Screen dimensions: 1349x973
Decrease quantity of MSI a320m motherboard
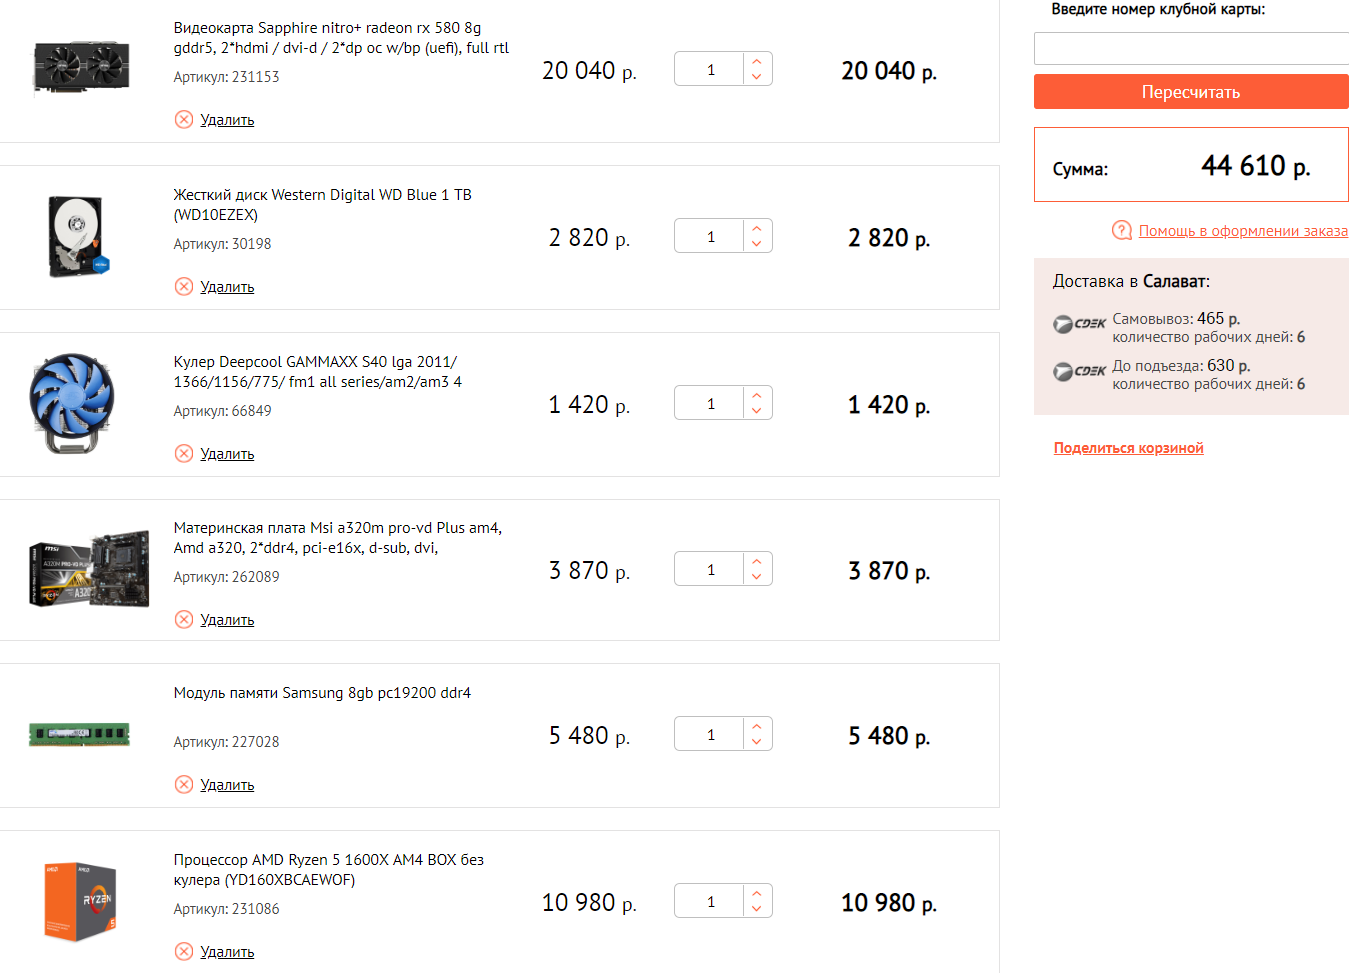(757, 577)
